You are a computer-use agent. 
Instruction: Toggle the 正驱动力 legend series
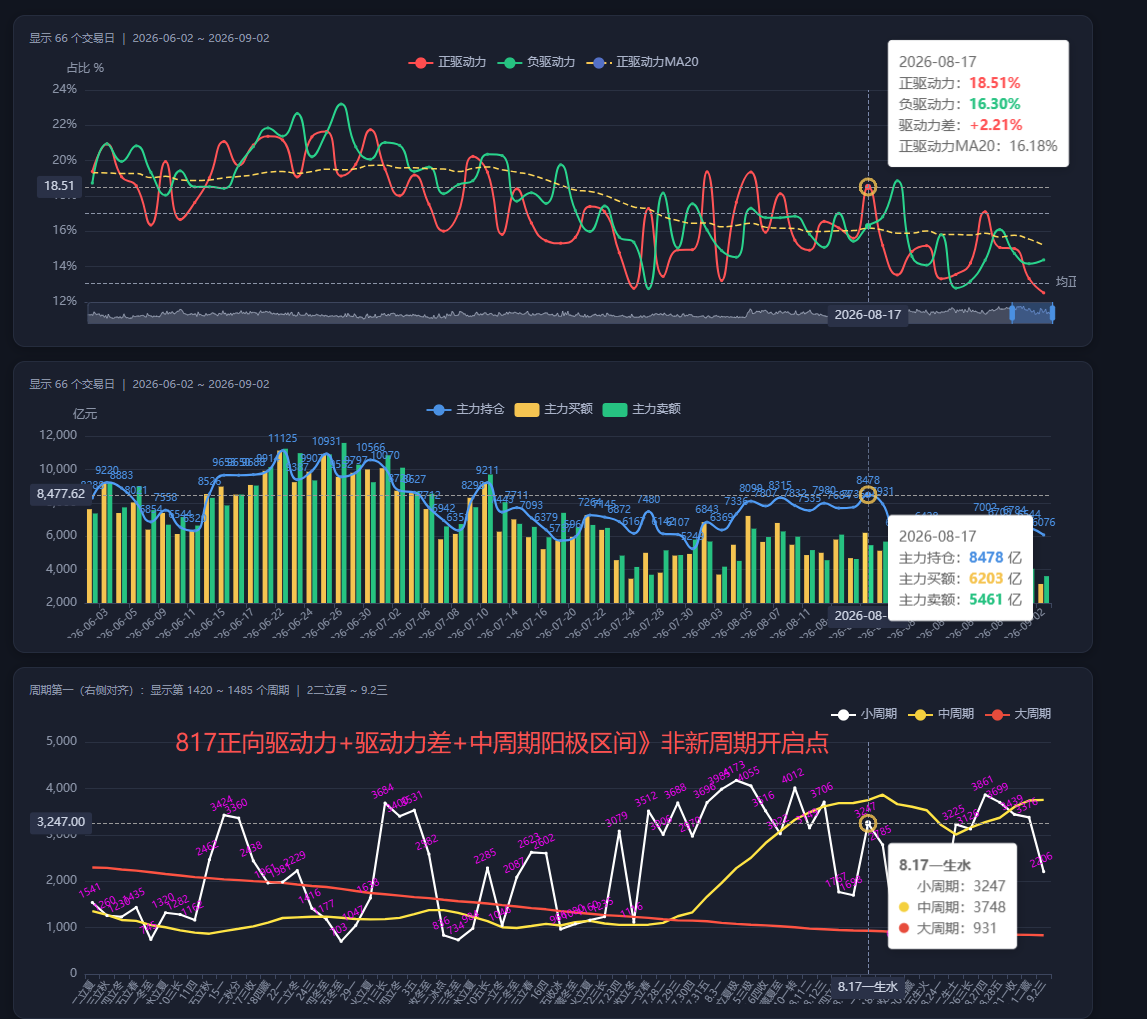click(447, 62)
